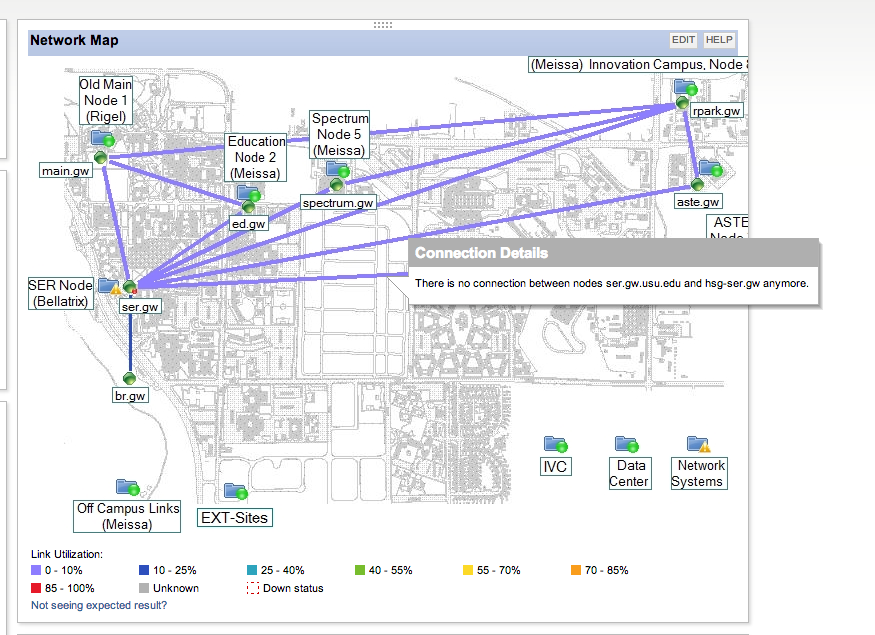
Task: Open the 'Not seeing expected result?' link
Action: [x=99, y=605]
